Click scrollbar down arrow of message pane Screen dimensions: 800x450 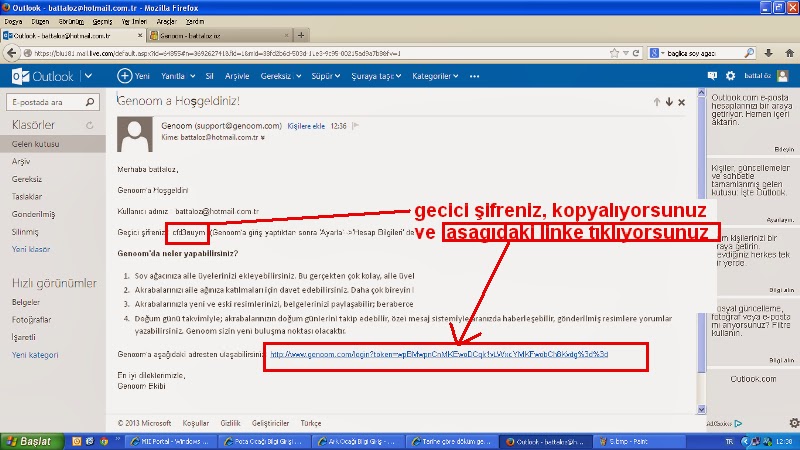tap(702, 409)
